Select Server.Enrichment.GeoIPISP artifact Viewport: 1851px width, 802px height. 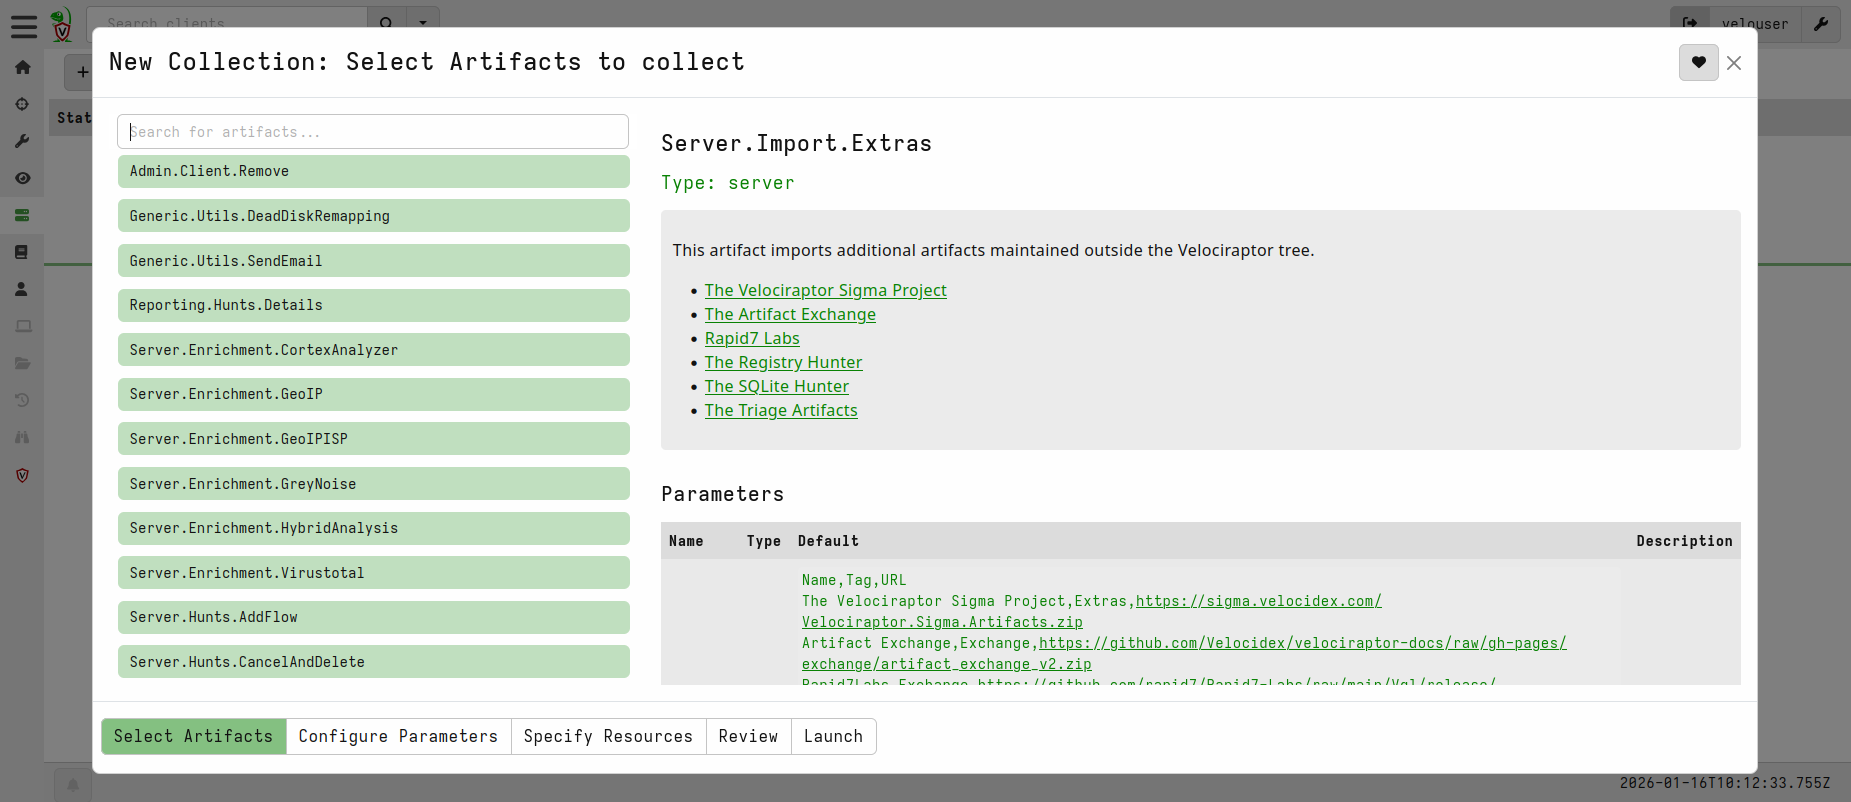click(373, 439)
